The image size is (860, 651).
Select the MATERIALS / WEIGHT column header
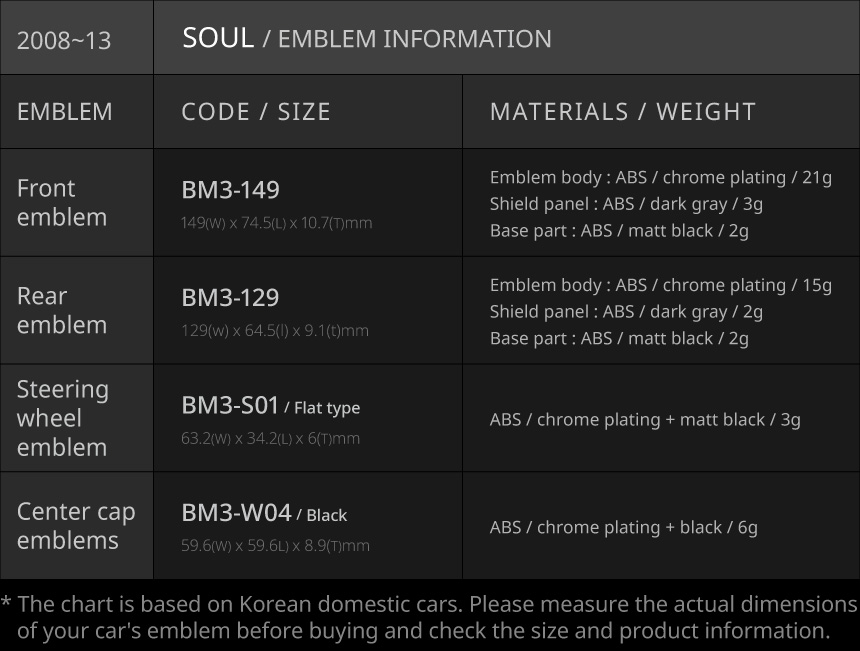[622, 111]
